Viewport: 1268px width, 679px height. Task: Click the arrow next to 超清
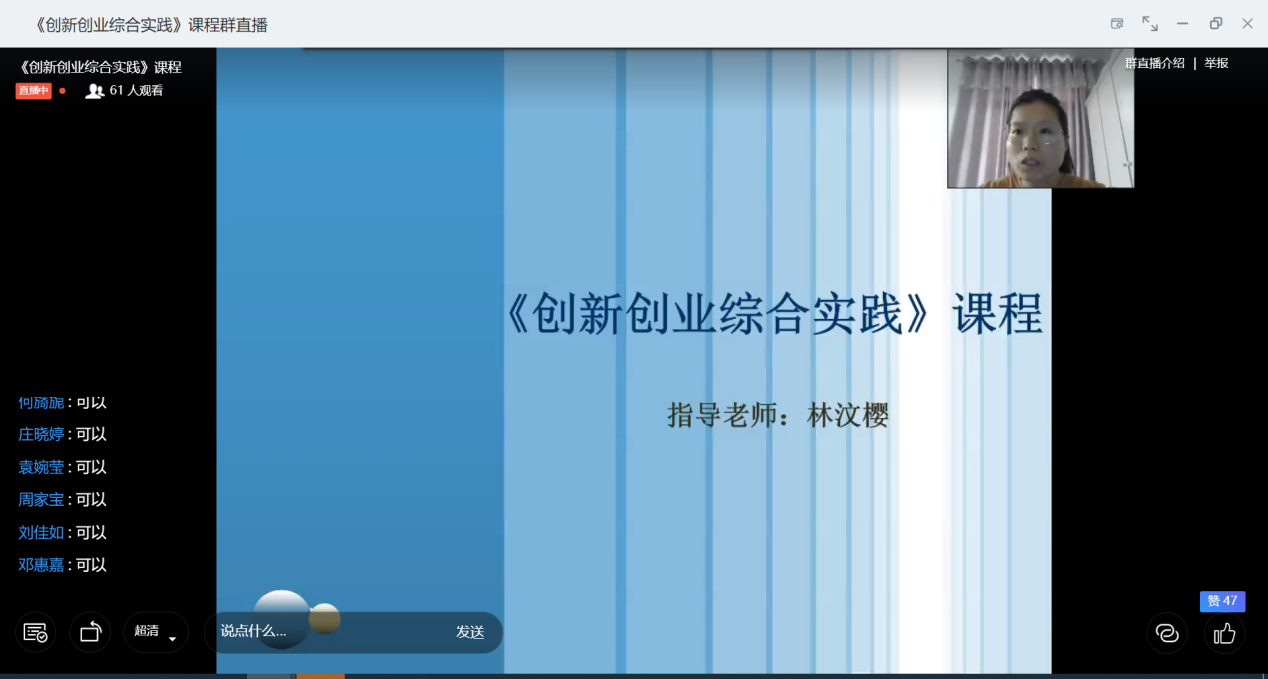(x=172, y=638)
